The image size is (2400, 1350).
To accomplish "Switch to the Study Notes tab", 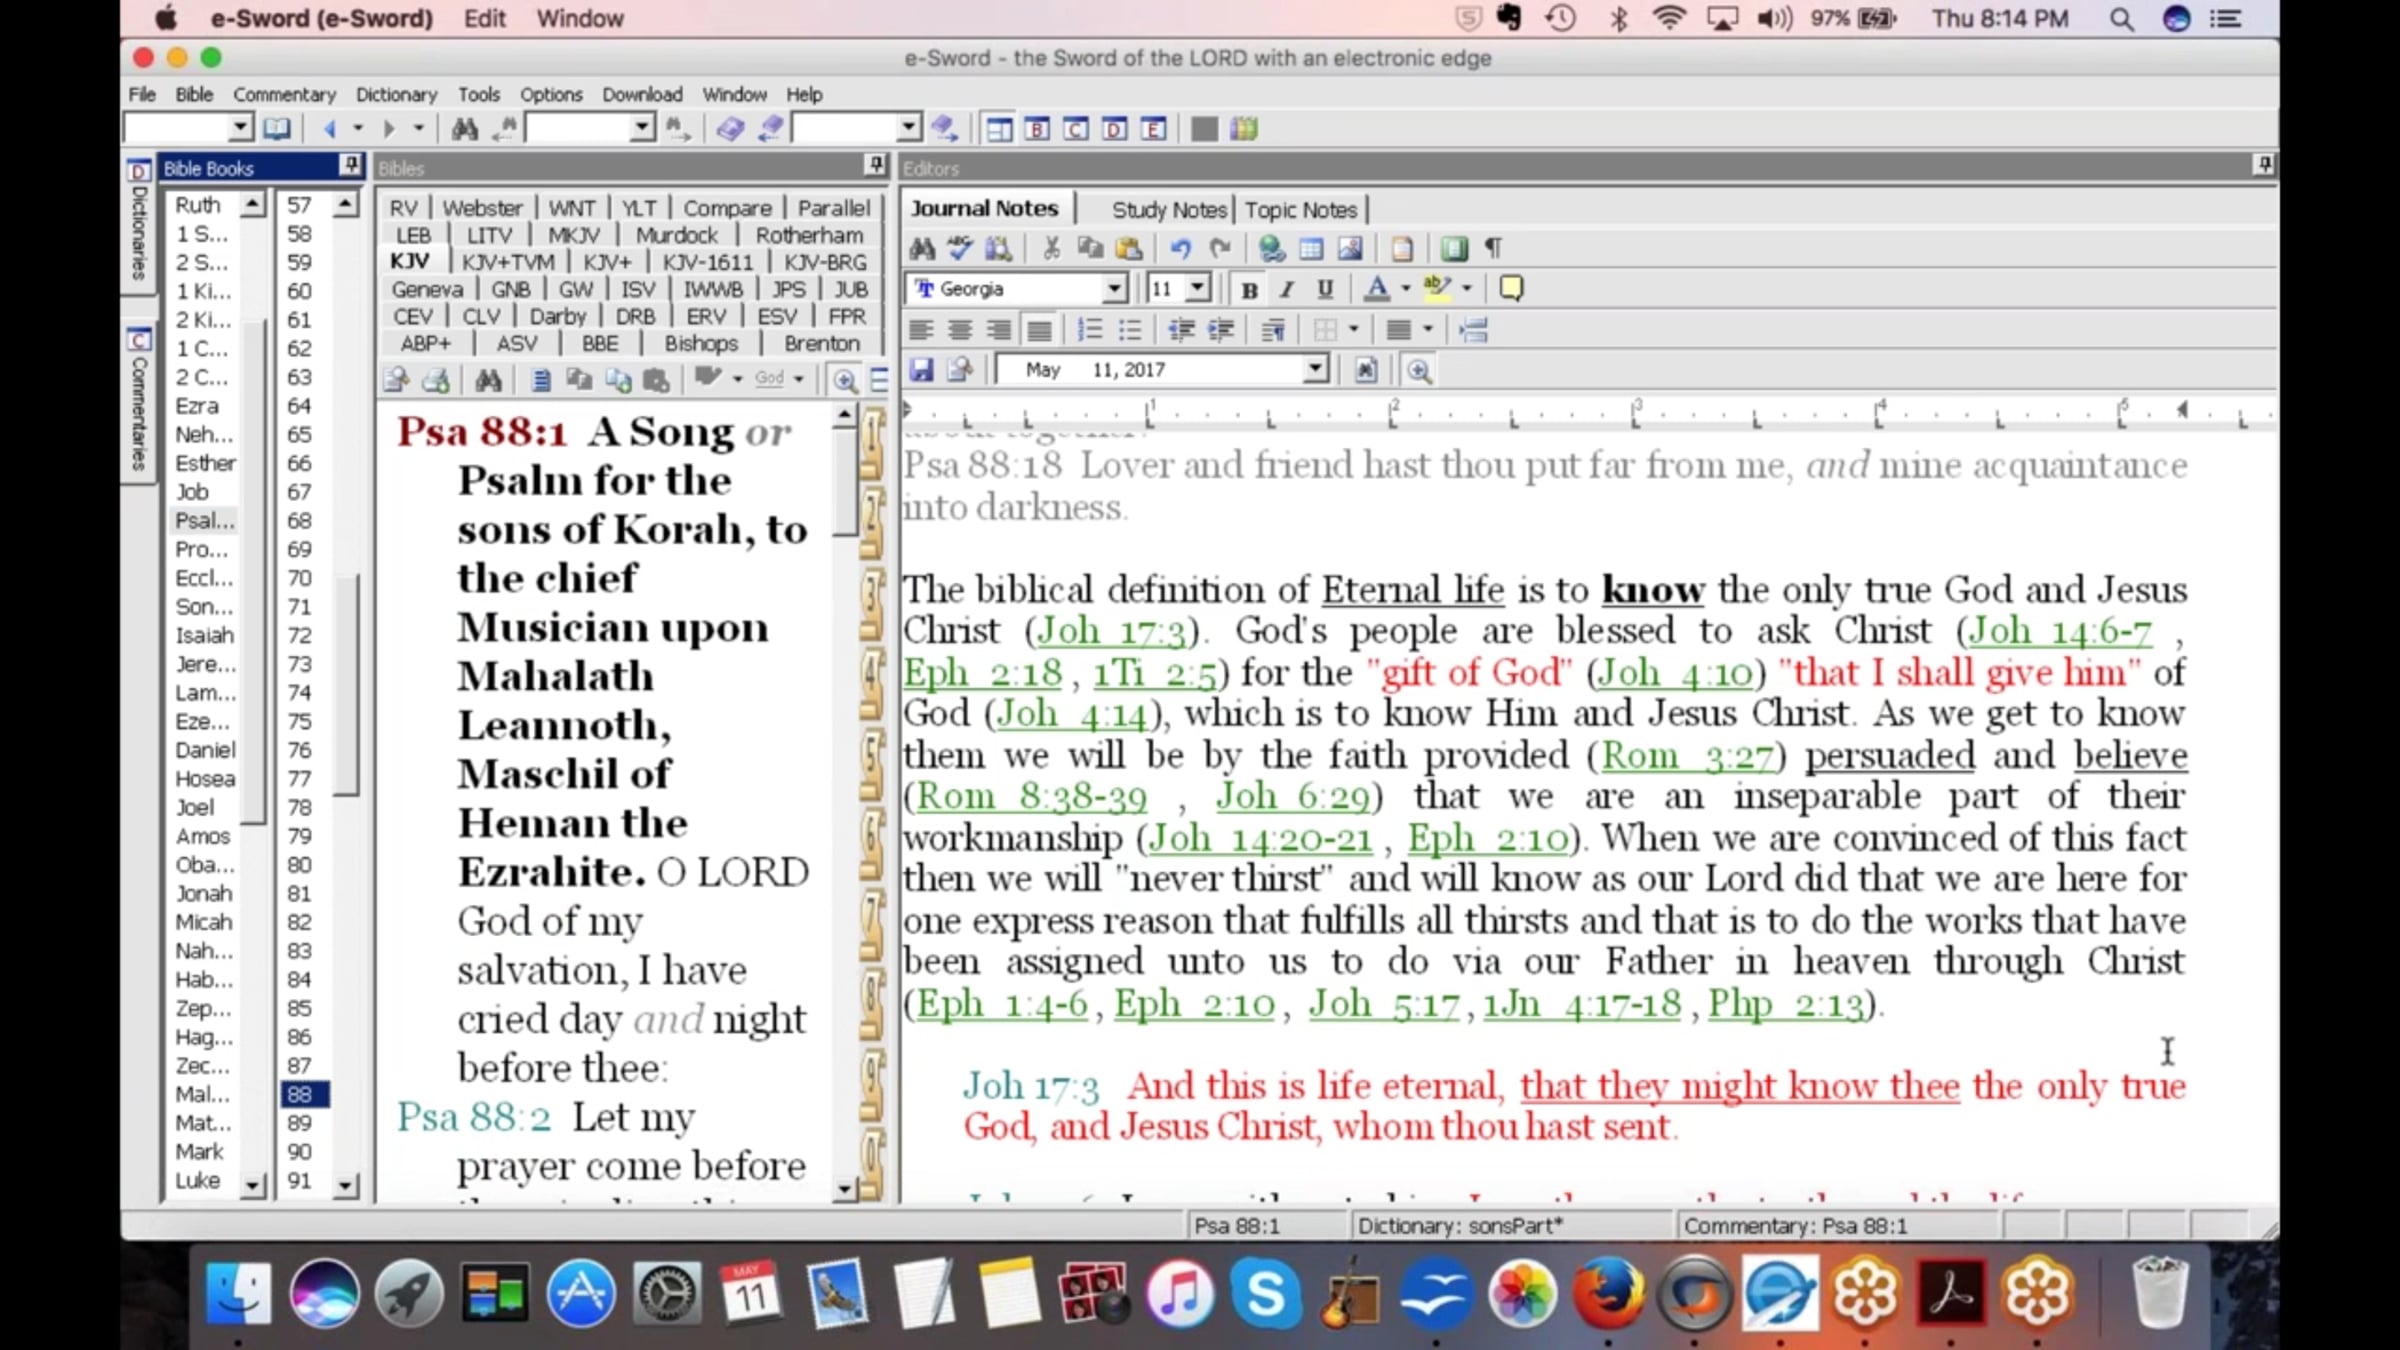I will click(1168, 210).
